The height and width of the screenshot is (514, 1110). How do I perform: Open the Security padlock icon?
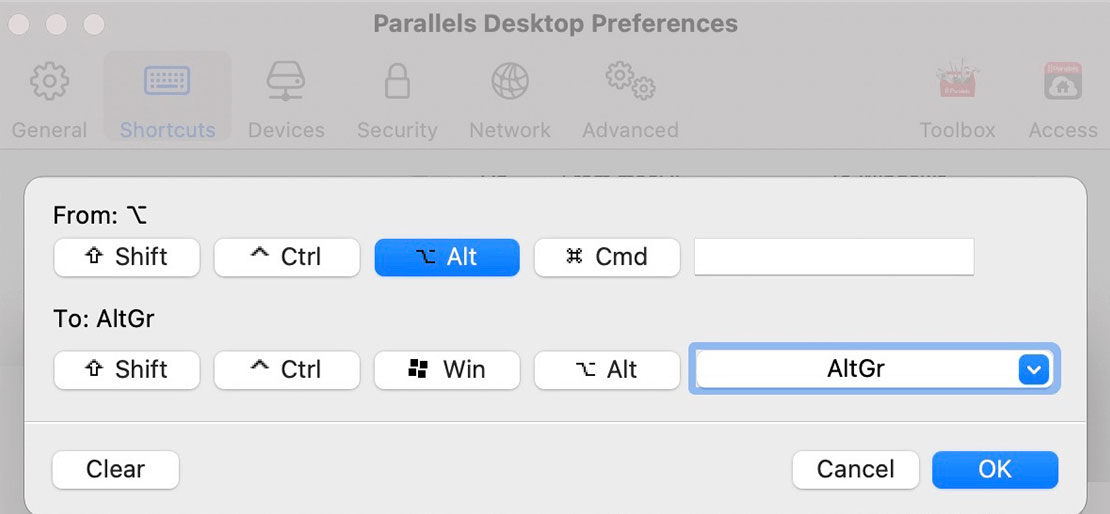click(397, 81)
